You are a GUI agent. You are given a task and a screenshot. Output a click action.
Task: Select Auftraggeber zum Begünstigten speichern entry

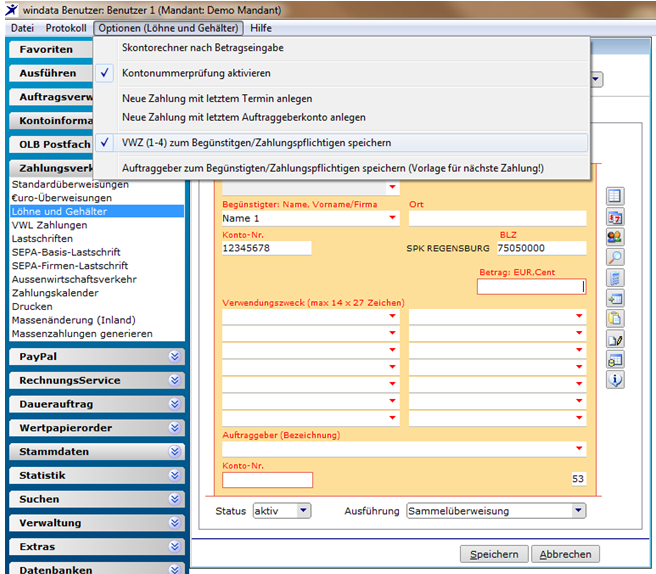click(341, 168)
